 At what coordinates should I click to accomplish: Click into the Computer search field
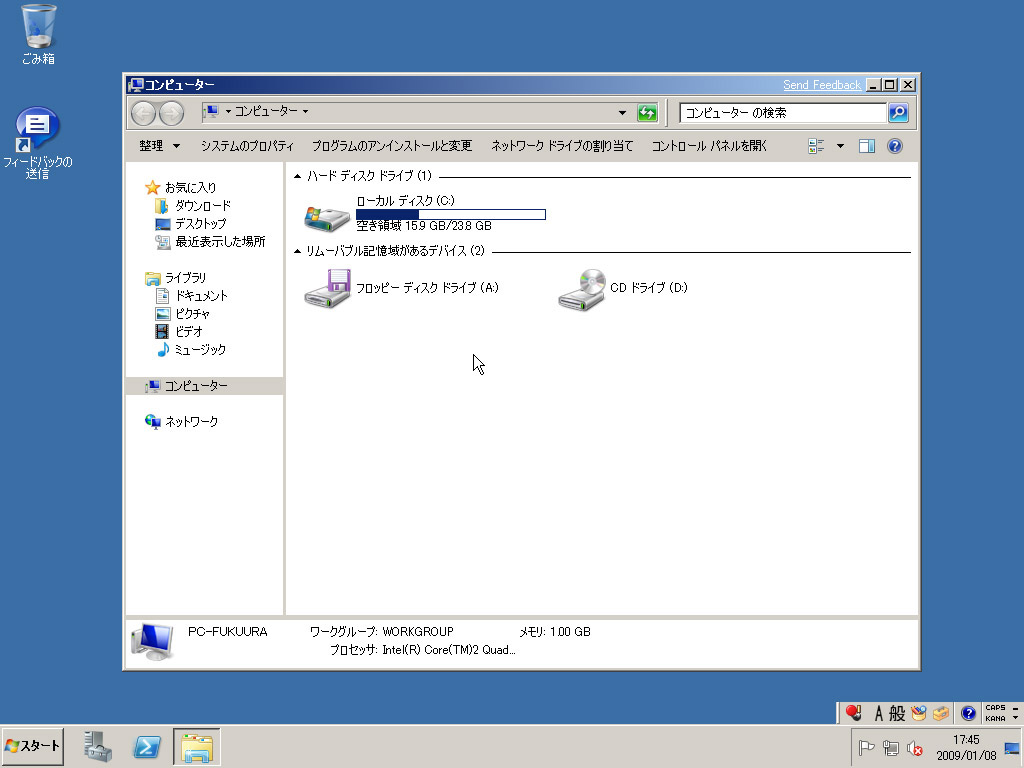[782, 113]
